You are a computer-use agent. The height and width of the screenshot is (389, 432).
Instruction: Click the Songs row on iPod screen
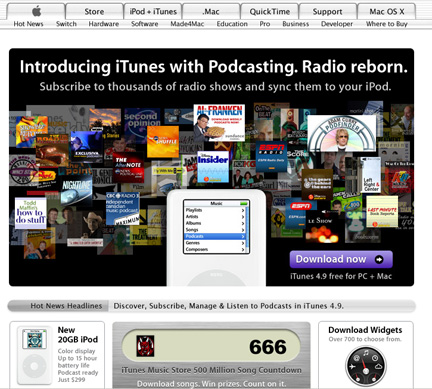216,230
